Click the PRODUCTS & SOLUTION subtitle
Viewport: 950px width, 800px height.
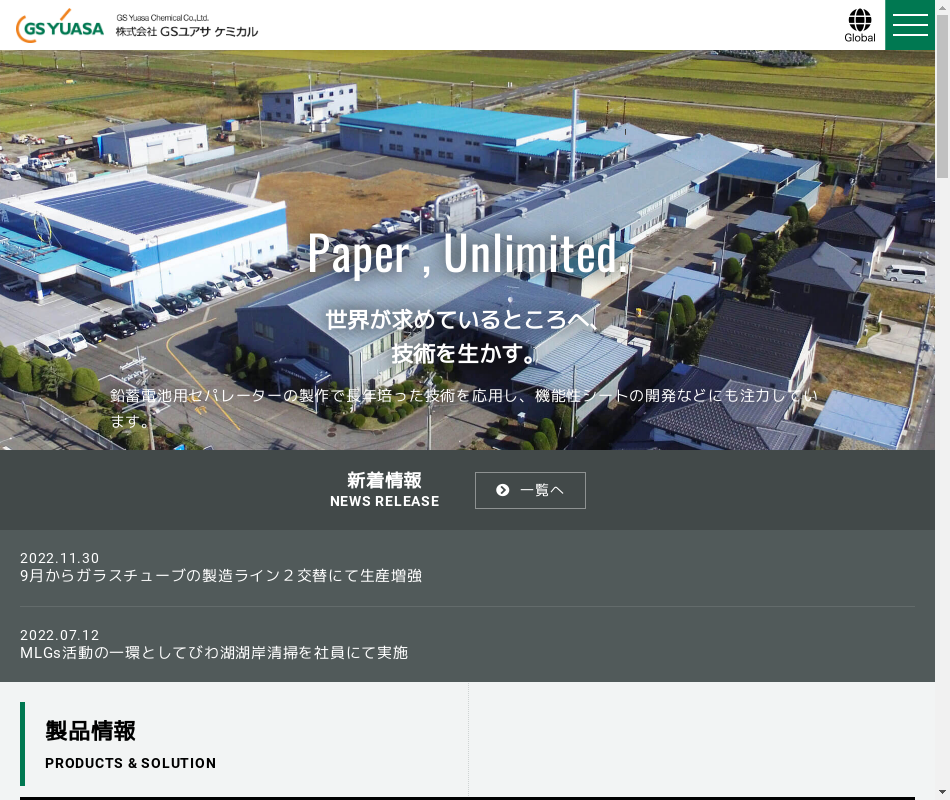(x=130, y=763)
